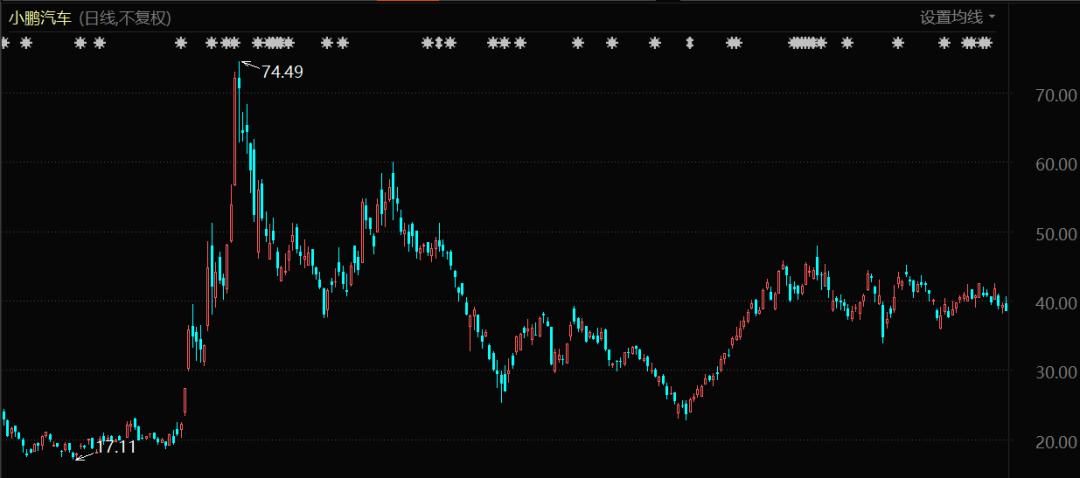Viewport: 1080px width, 478px height.
Task: Click the (日线,不复权) period and adjustment label
Action: (125, 19)
